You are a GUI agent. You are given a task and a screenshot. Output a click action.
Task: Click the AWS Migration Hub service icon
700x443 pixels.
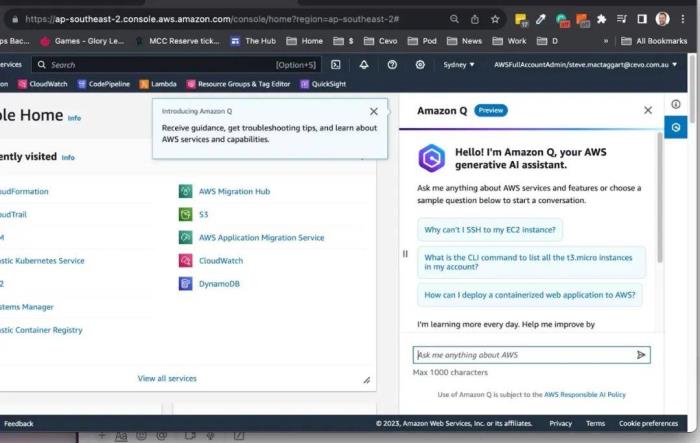coord(185,191)
